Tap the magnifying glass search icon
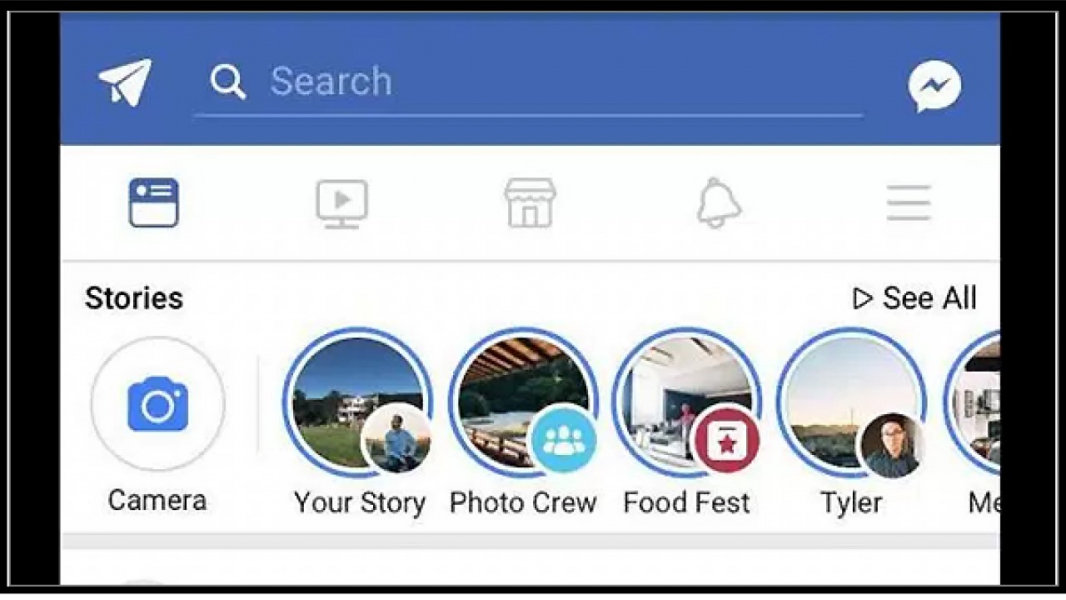 227,80
